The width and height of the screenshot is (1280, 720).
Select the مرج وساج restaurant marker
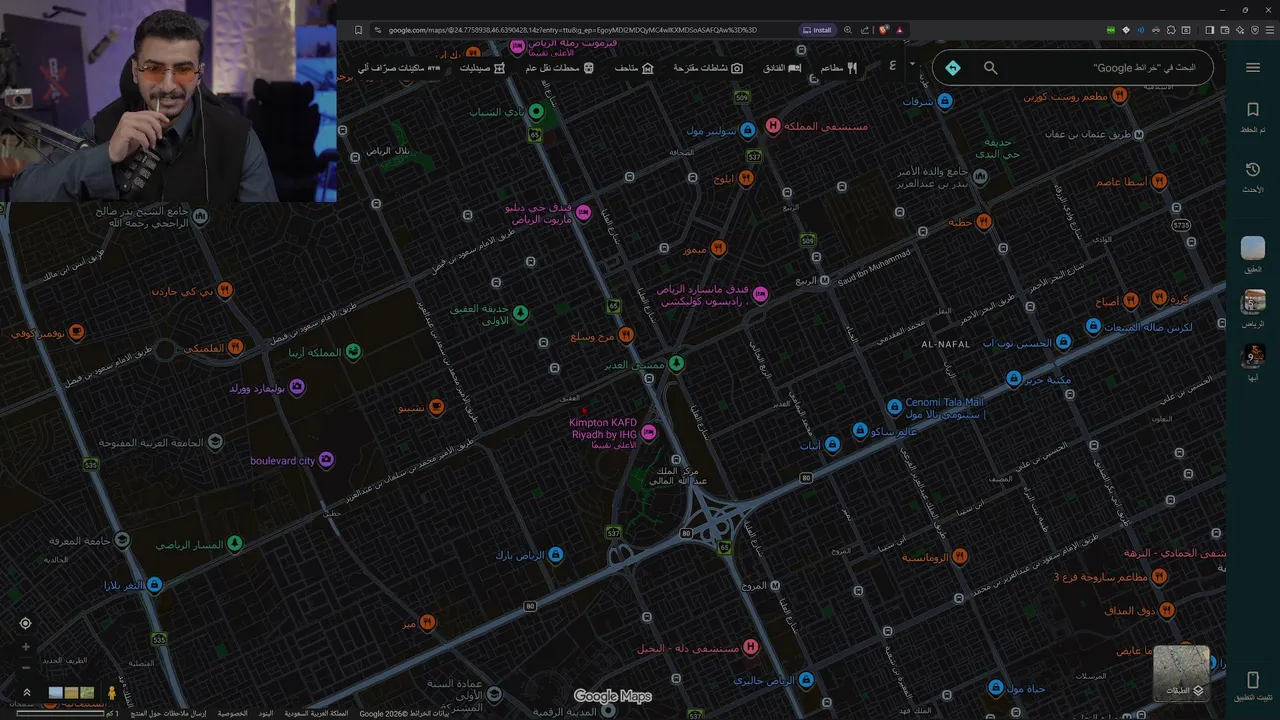pyautogui.click(x=626, y=335)
